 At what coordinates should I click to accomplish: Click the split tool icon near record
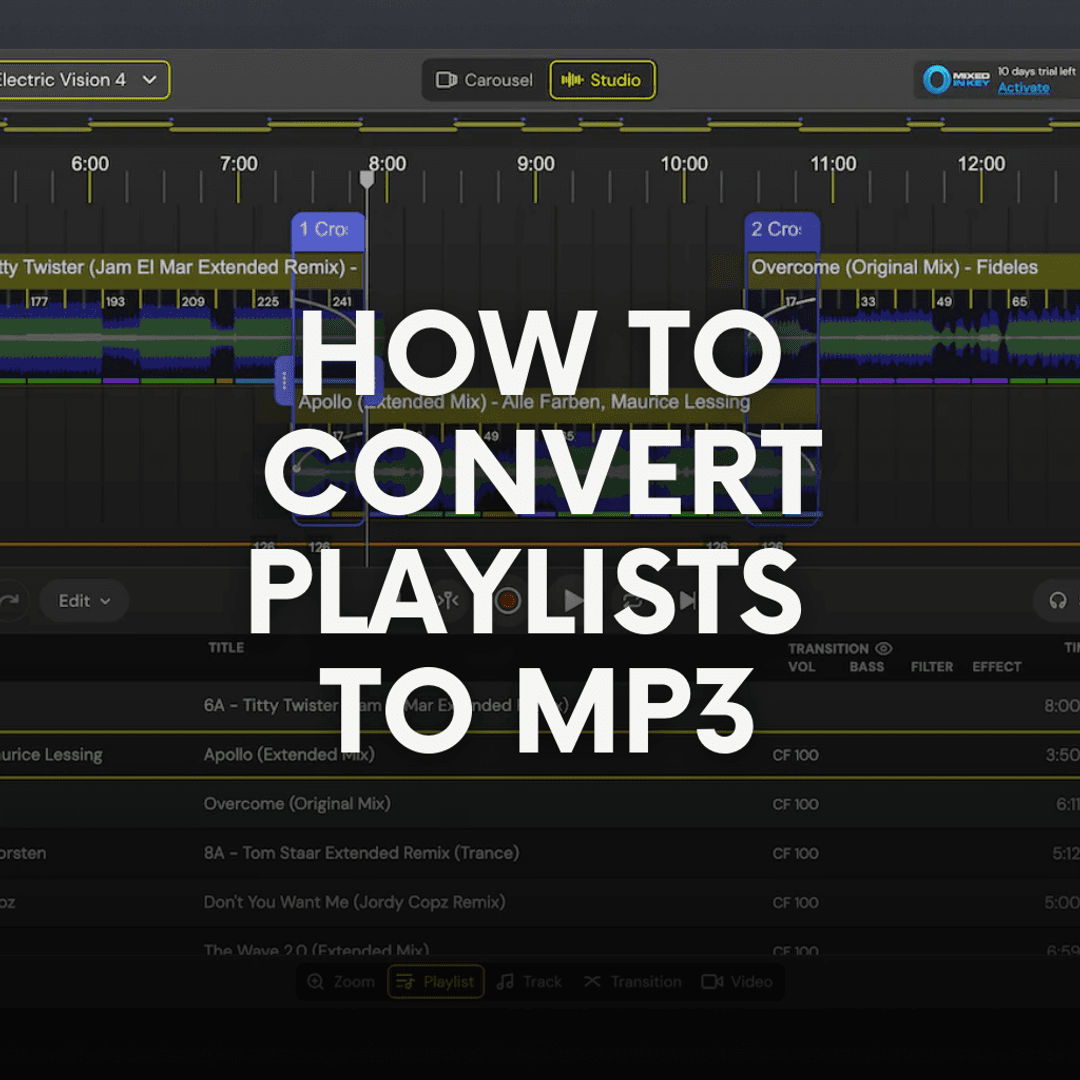(x=449, y=601)
